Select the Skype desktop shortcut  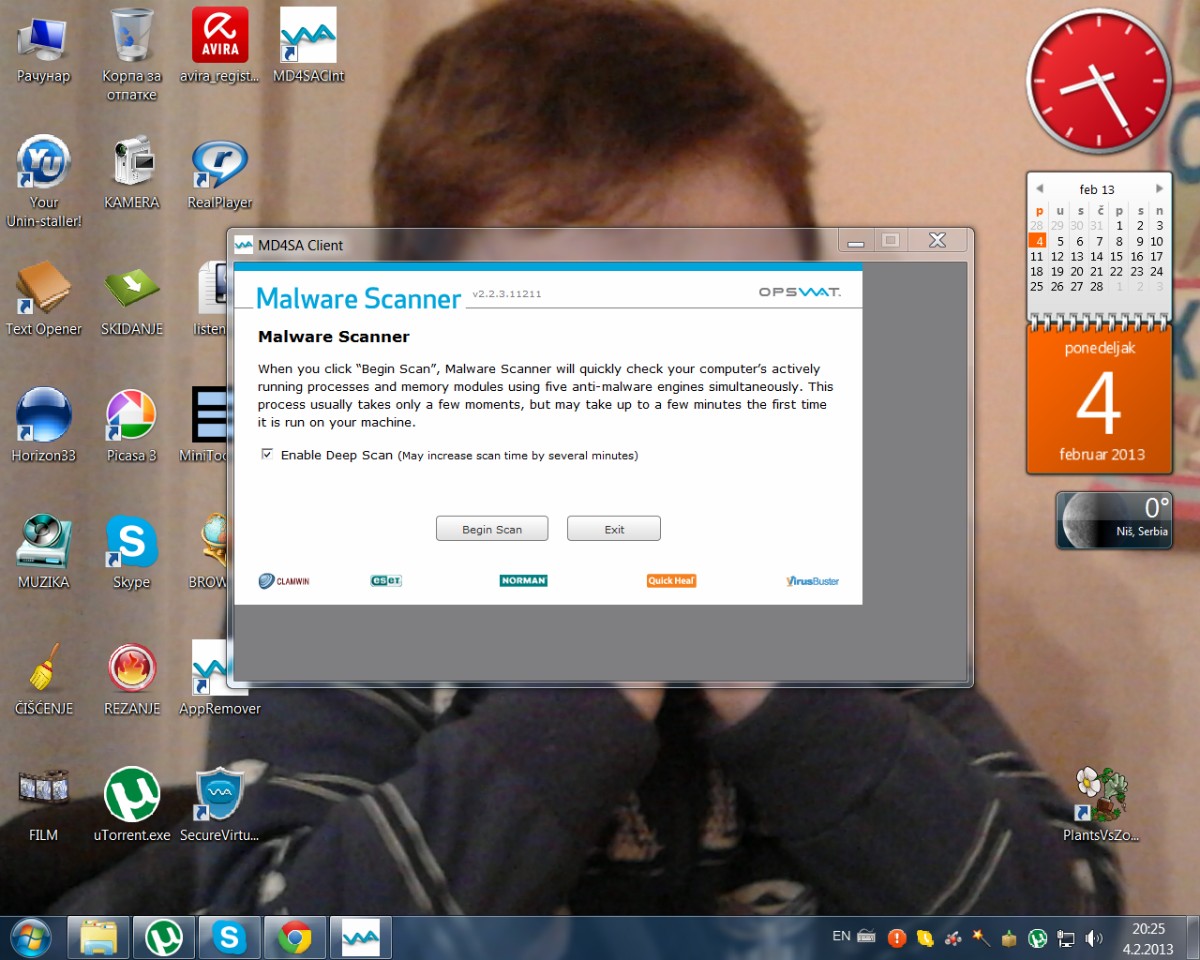(131, 552)
